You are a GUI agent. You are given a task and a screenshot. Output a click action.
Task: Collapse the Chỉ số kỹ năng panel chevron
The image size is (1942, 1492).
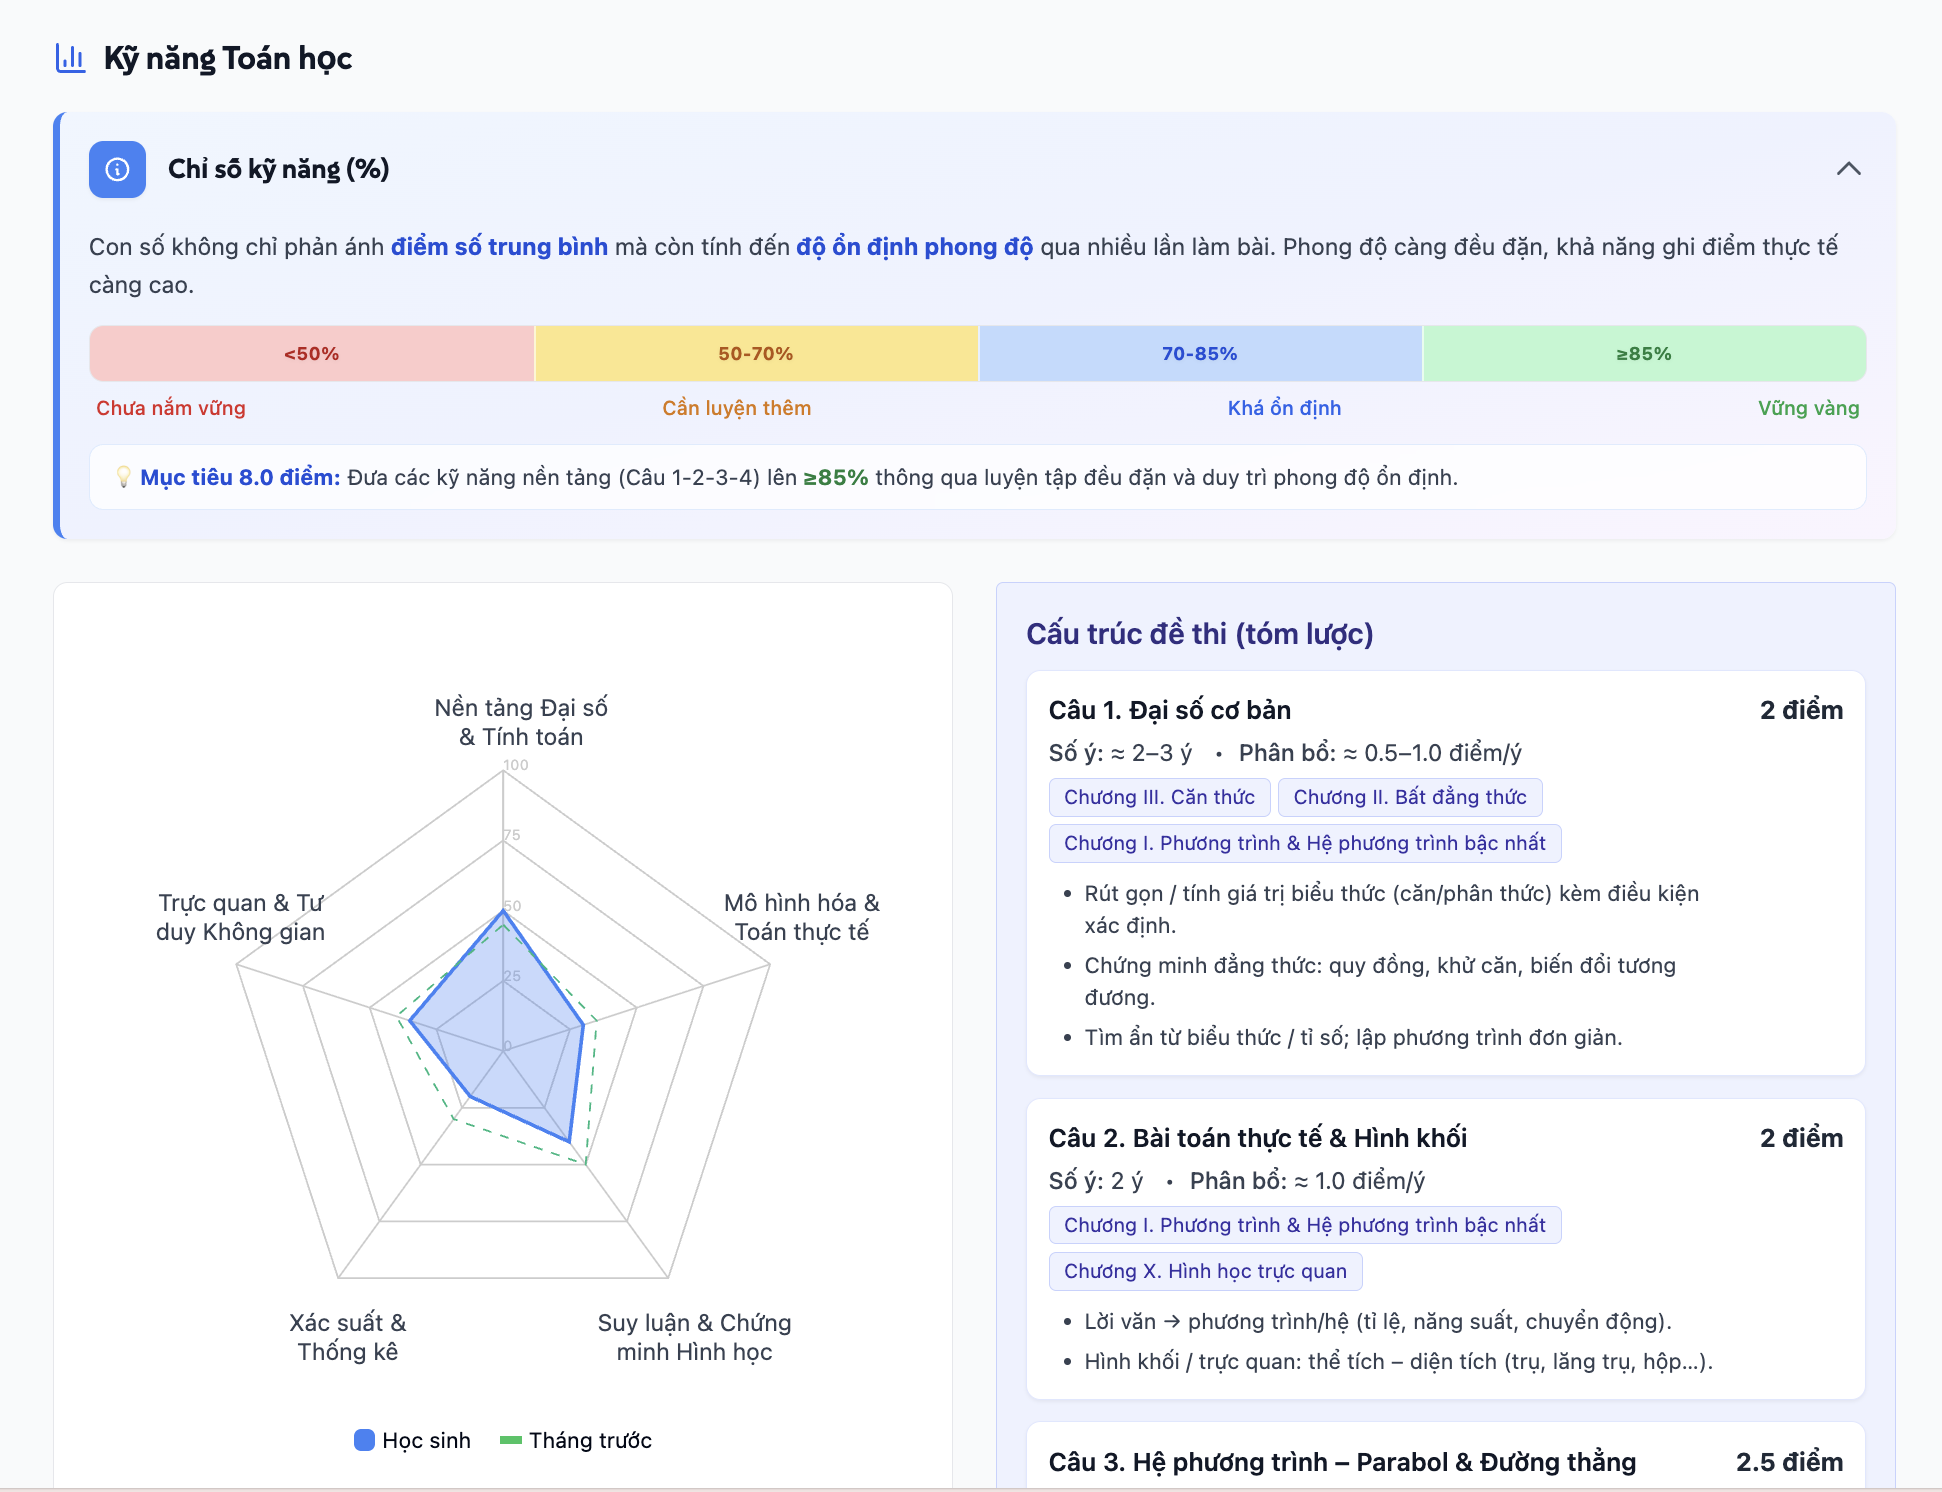coord(1848,169)
